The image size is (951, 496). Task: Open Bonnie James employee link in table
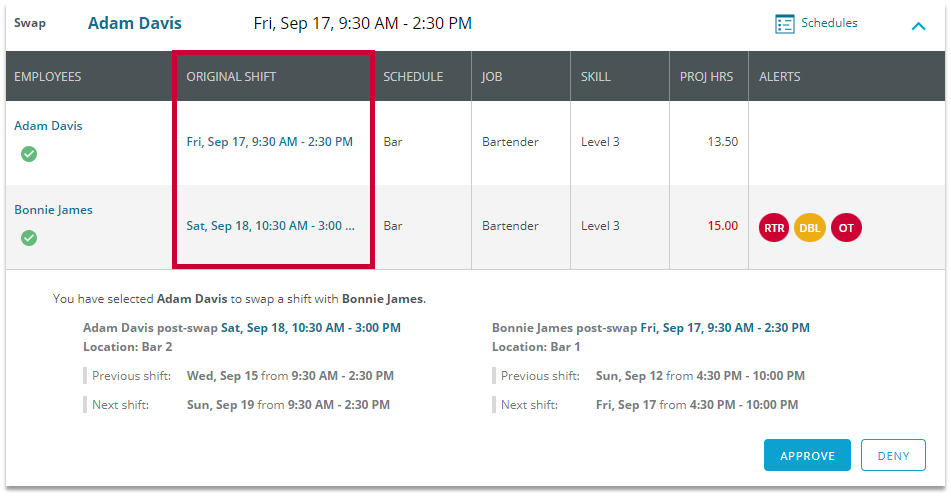53,210
